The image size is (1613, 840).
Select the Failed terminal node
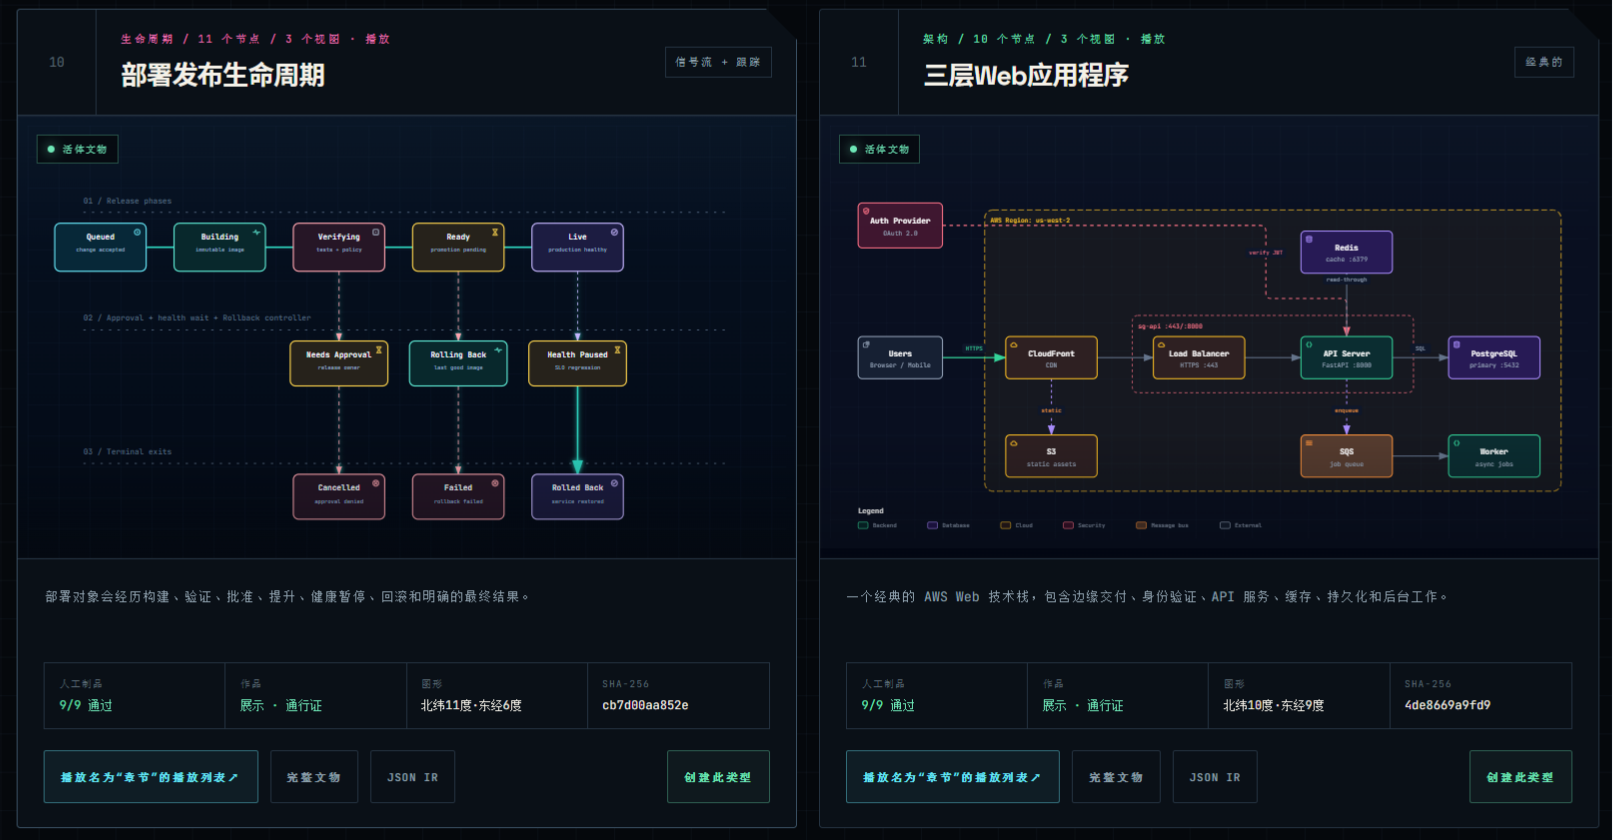[458, 496]
